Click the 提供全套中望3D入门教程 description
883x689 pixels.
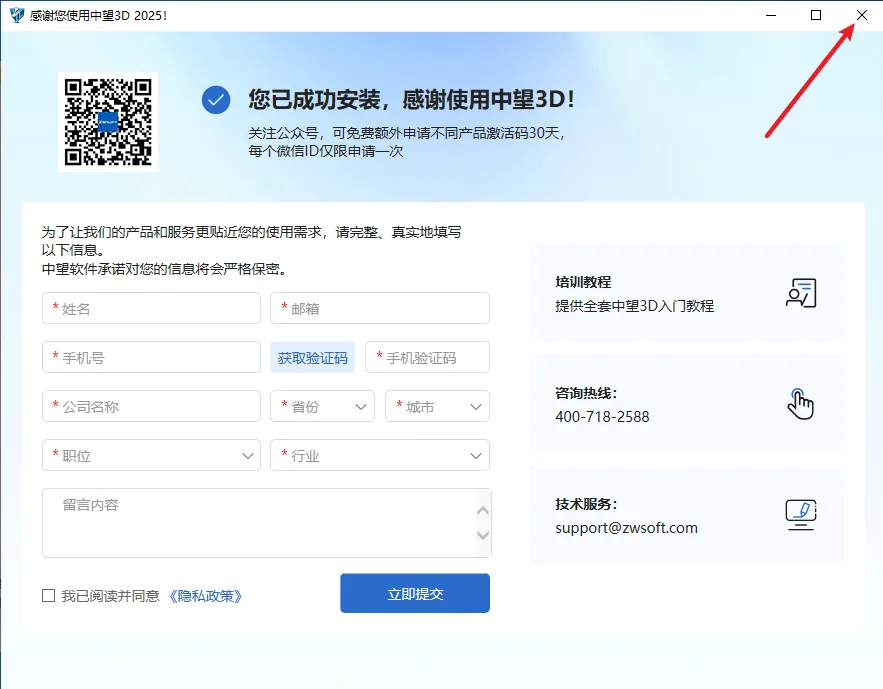click(x=635, y=306)
